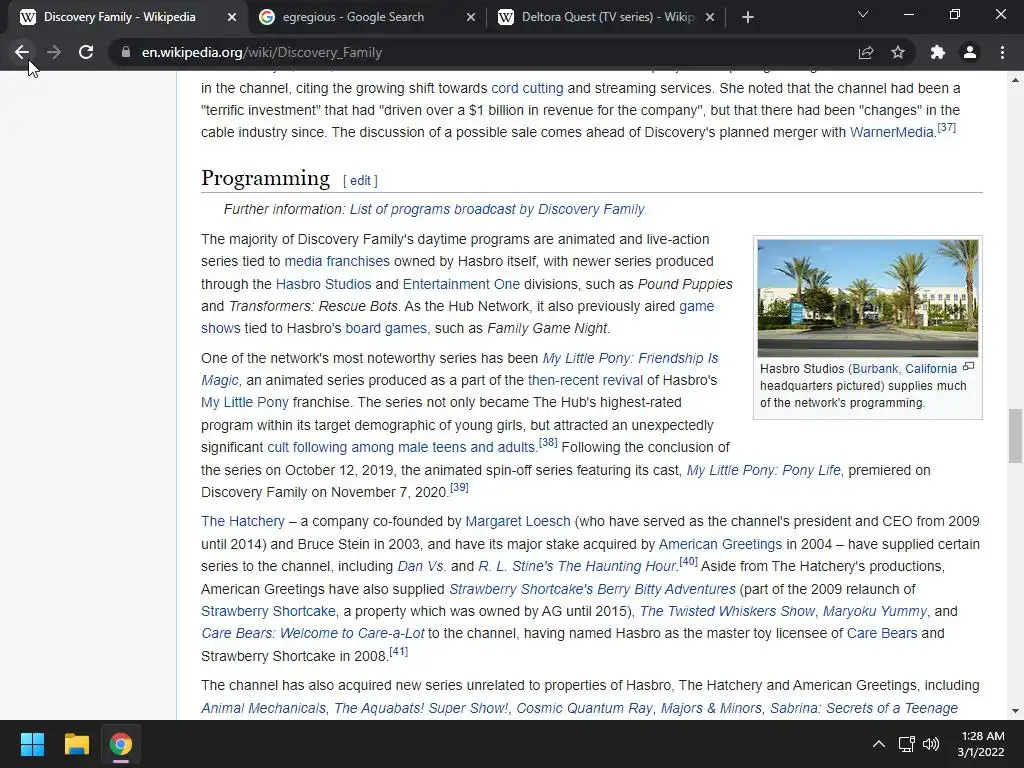Open the board games link
The image size is (1024, 768).
pyautogui.click(x=386, y=328)
